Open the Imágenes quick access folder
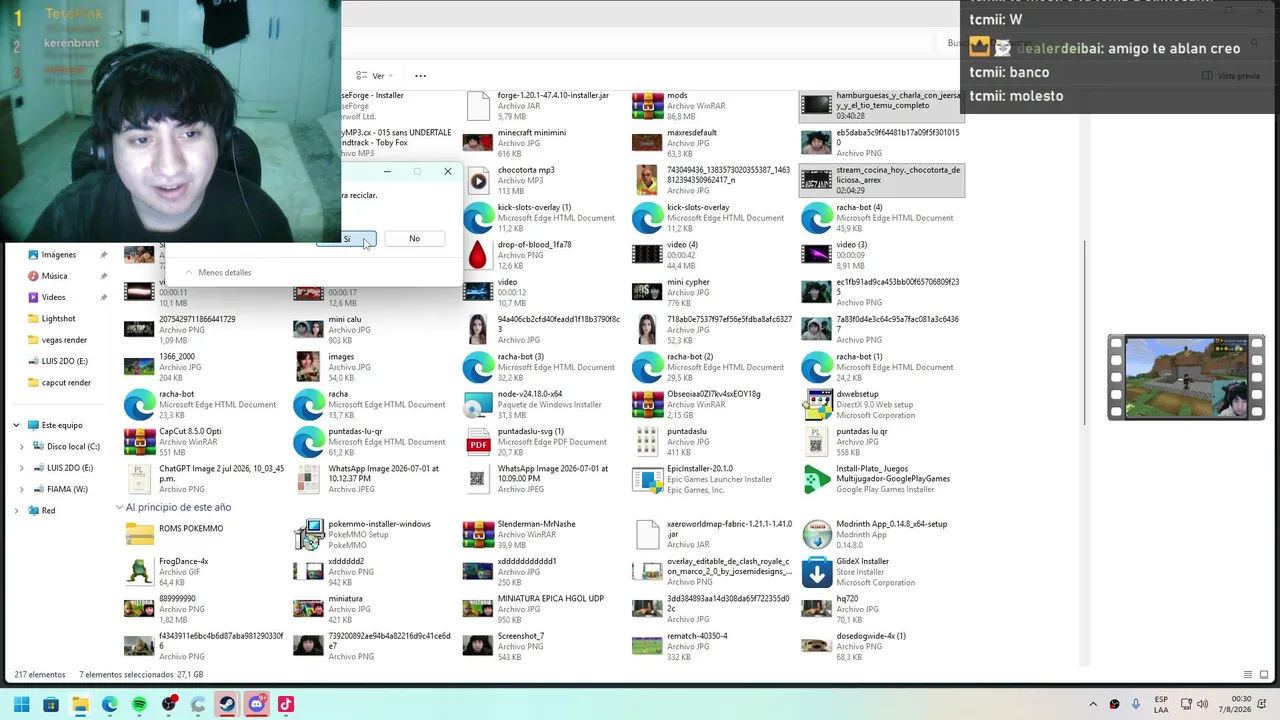 coord(59,255)
